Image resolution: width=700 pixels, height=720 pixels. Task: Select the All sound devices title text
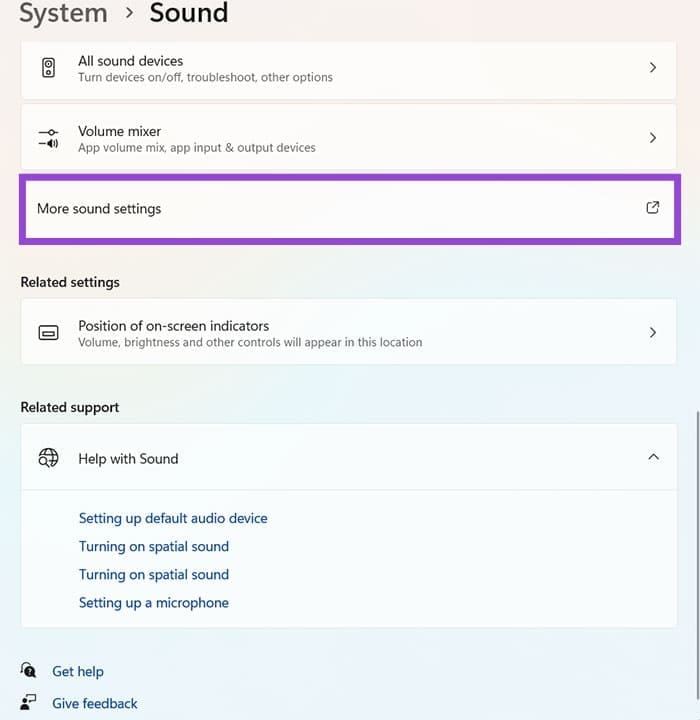130,61
